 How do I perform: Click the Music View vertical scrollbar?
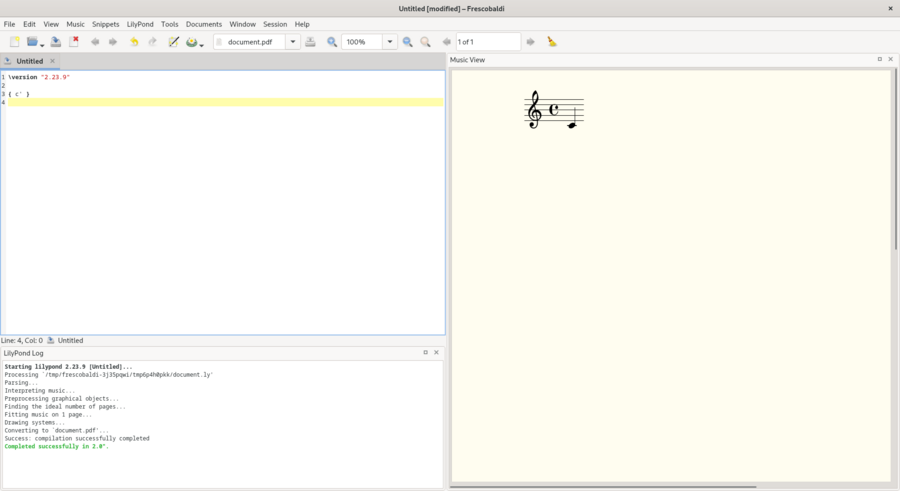[895, 160]
